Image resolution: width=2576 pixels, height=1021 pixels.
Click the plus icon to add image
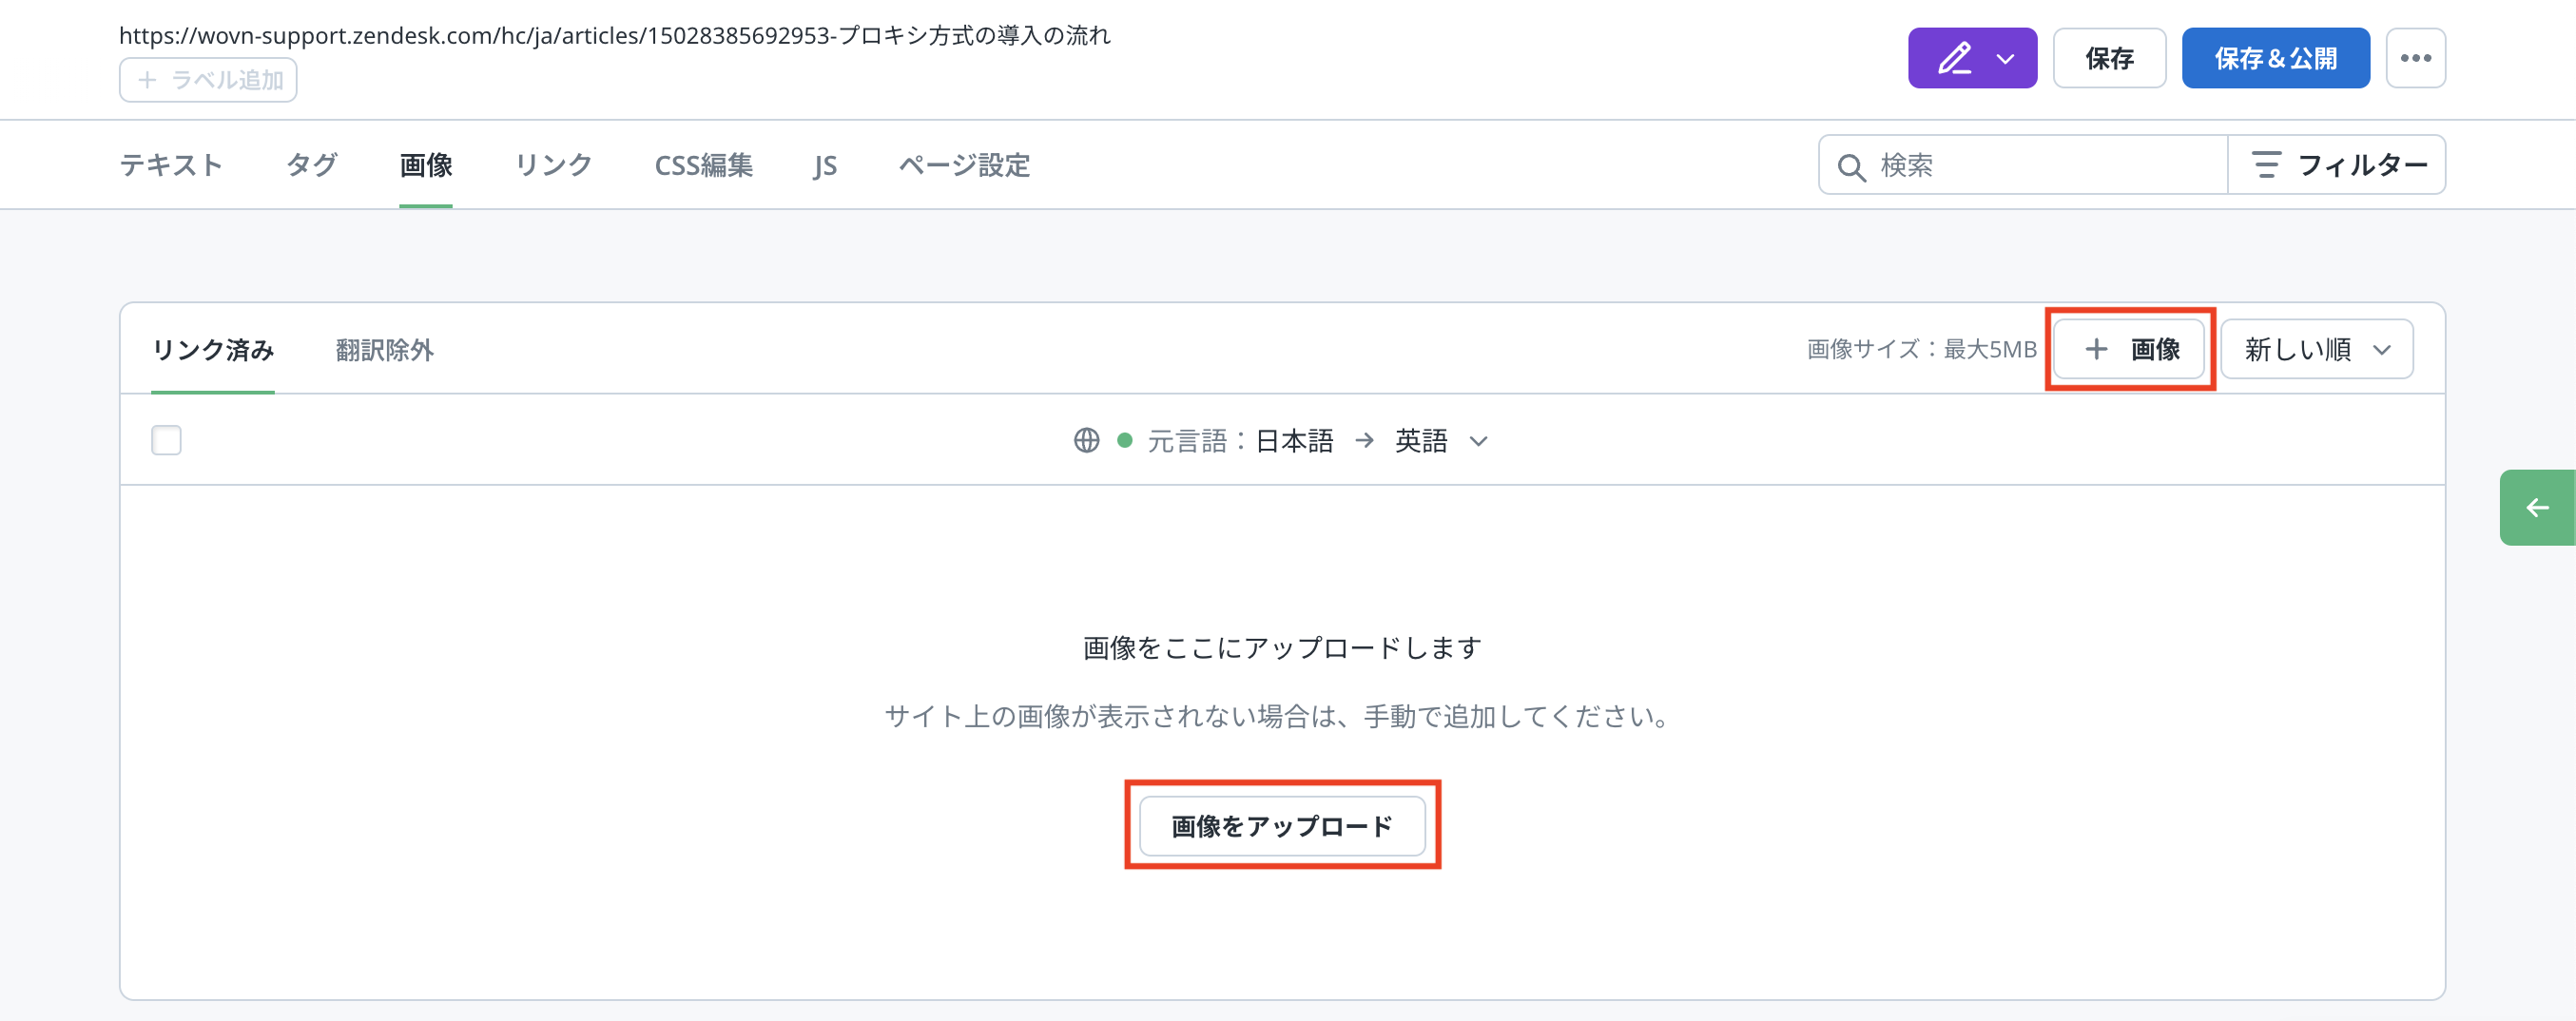(2095, 349)
